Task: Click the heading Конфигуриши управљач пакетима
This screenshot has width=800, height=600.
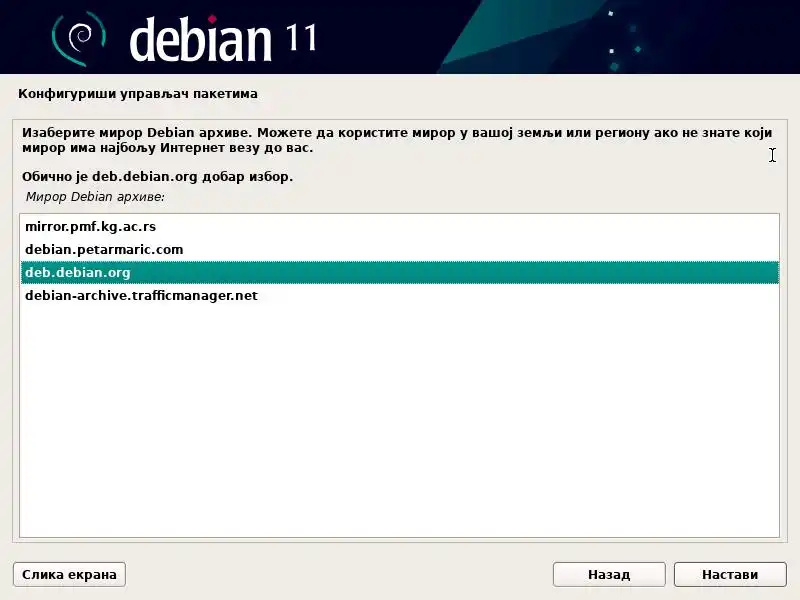Action: (x=138, y=94)
